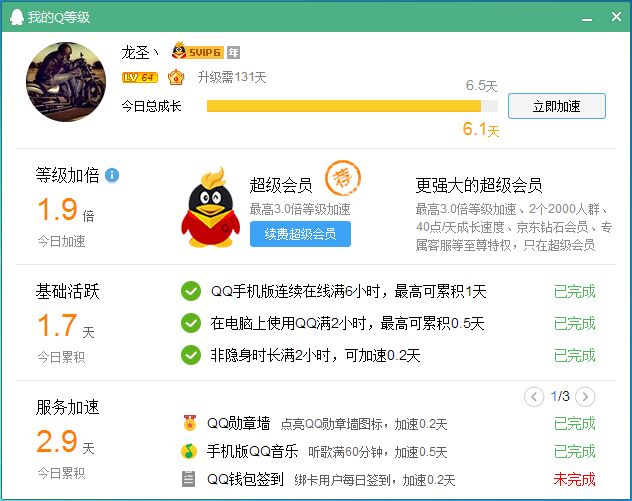
Task: Click green checkmark for 非隐身时长满2小时
Action: 191,355
